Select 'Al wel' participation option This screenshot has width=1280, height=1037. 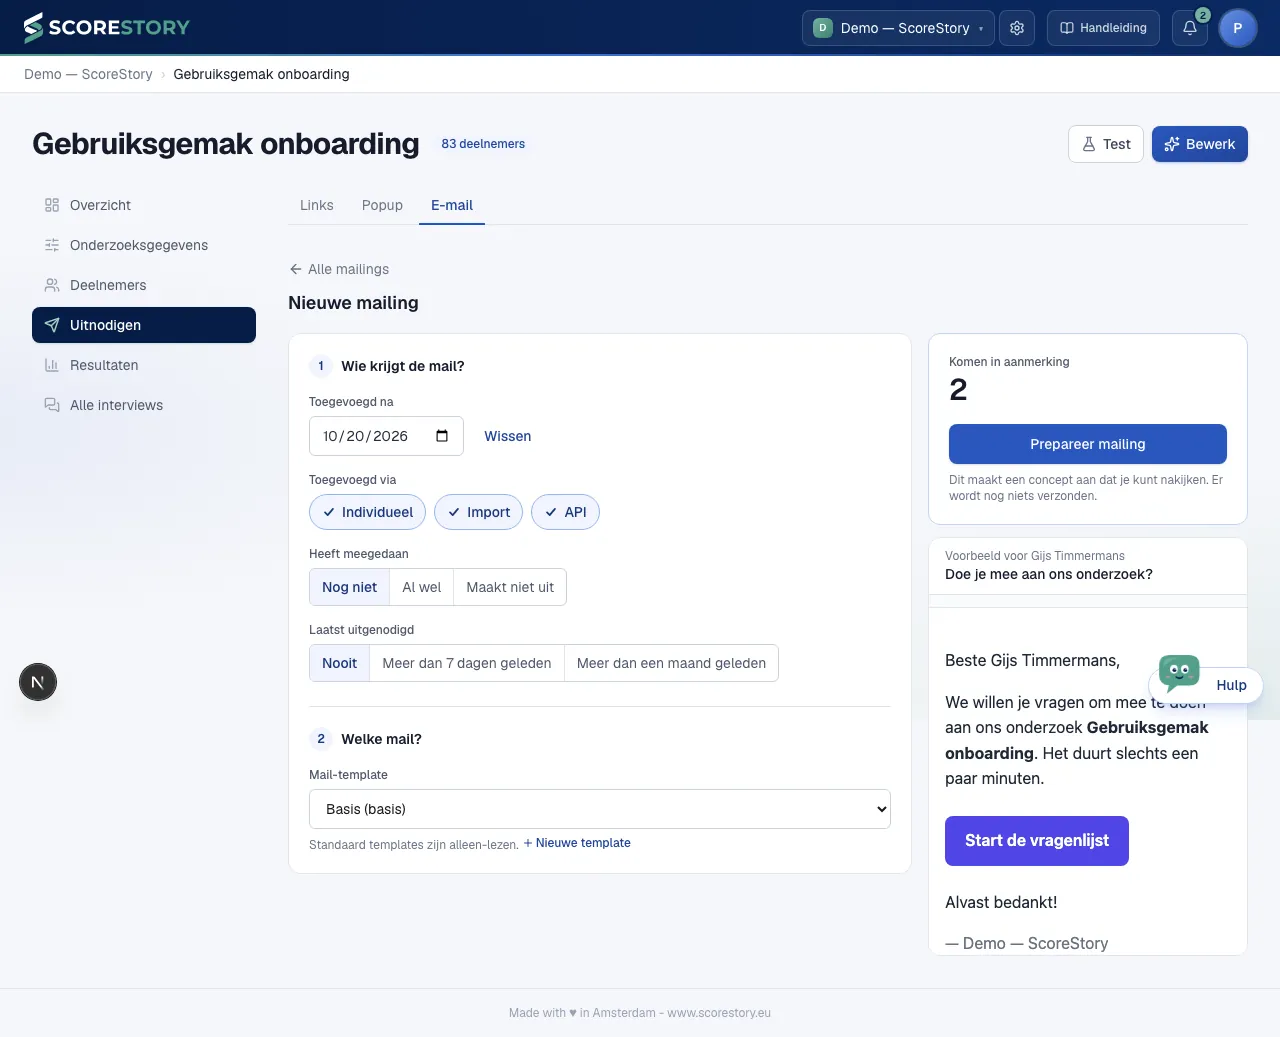tap(422, 587)
